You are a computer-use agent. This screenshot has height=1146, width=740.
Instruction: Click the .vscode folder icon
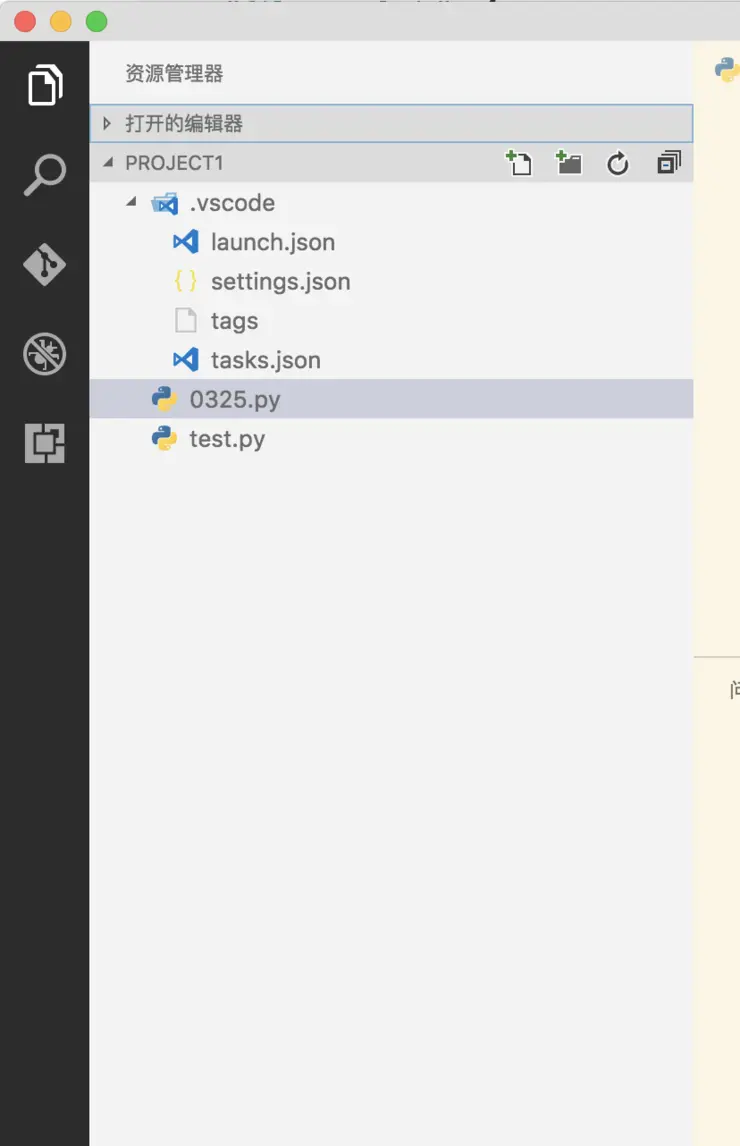165,203
